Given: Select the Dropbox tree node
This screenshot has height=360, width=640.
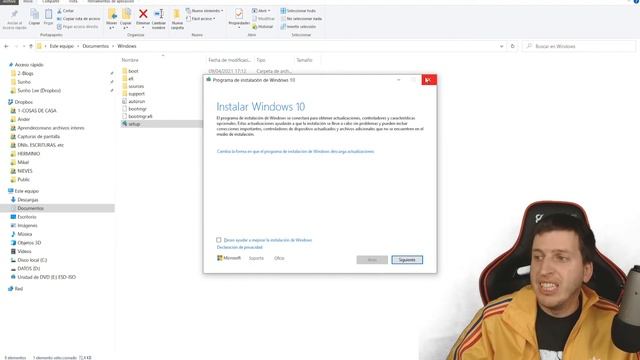Looking at the screenshot, I should [23, 102].
